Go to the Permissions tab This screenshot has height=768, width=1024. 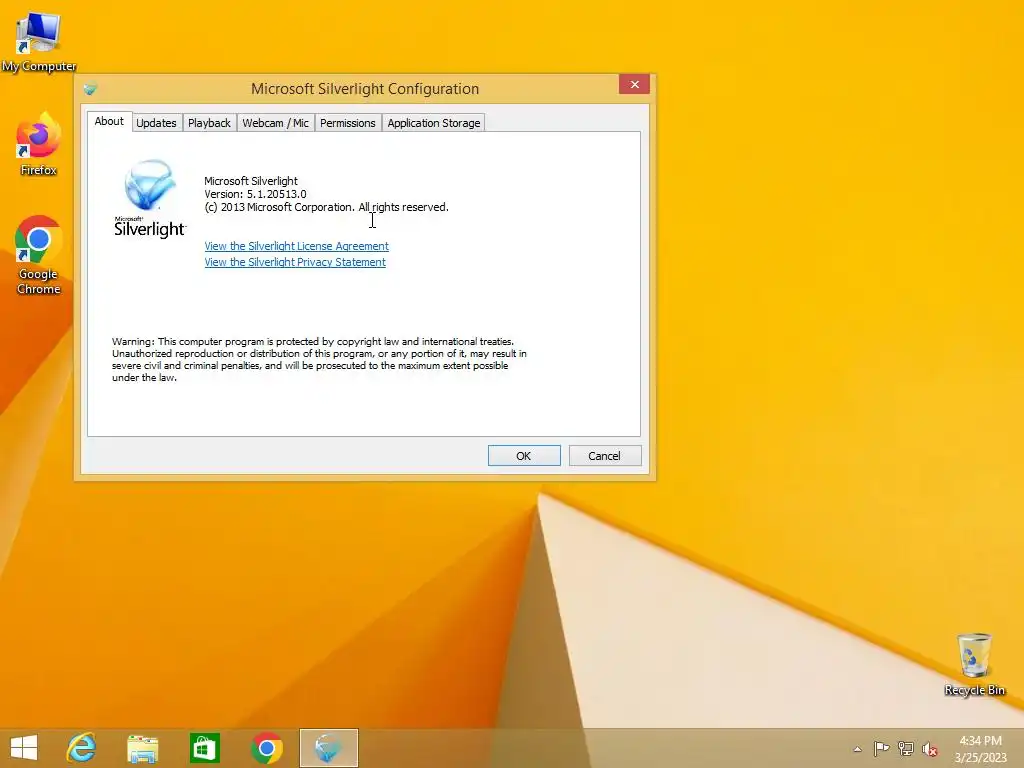(x=347, y=123)
